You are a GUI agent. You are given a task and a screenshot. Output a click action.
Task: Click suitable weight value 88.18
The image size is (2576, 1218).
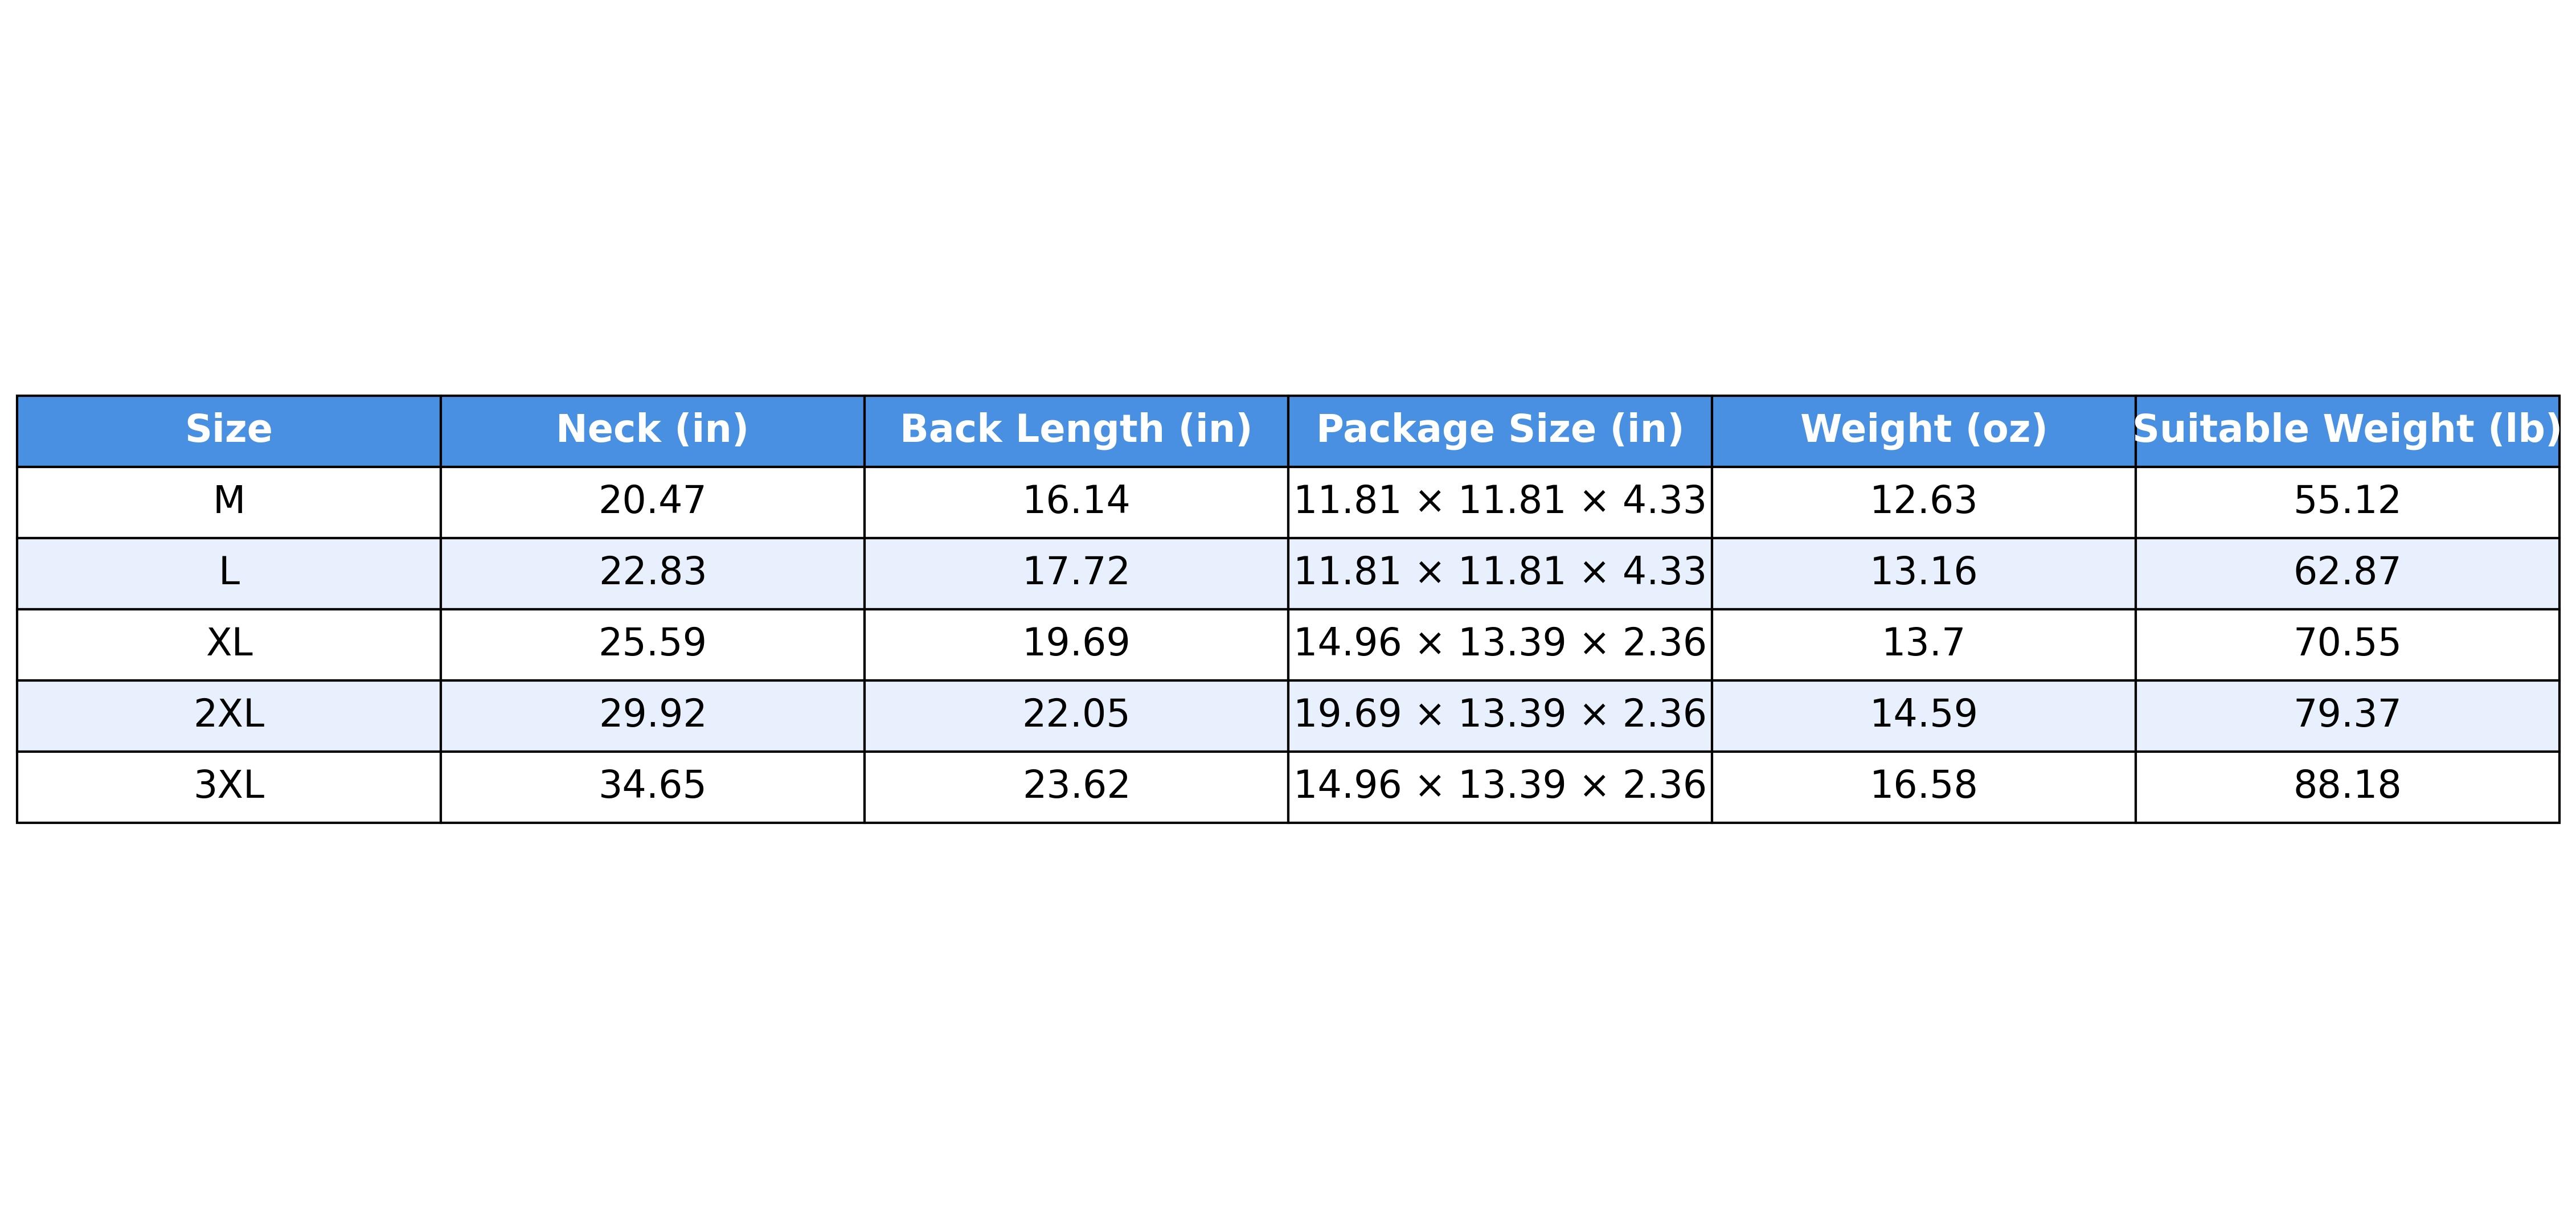point(2347,786)
